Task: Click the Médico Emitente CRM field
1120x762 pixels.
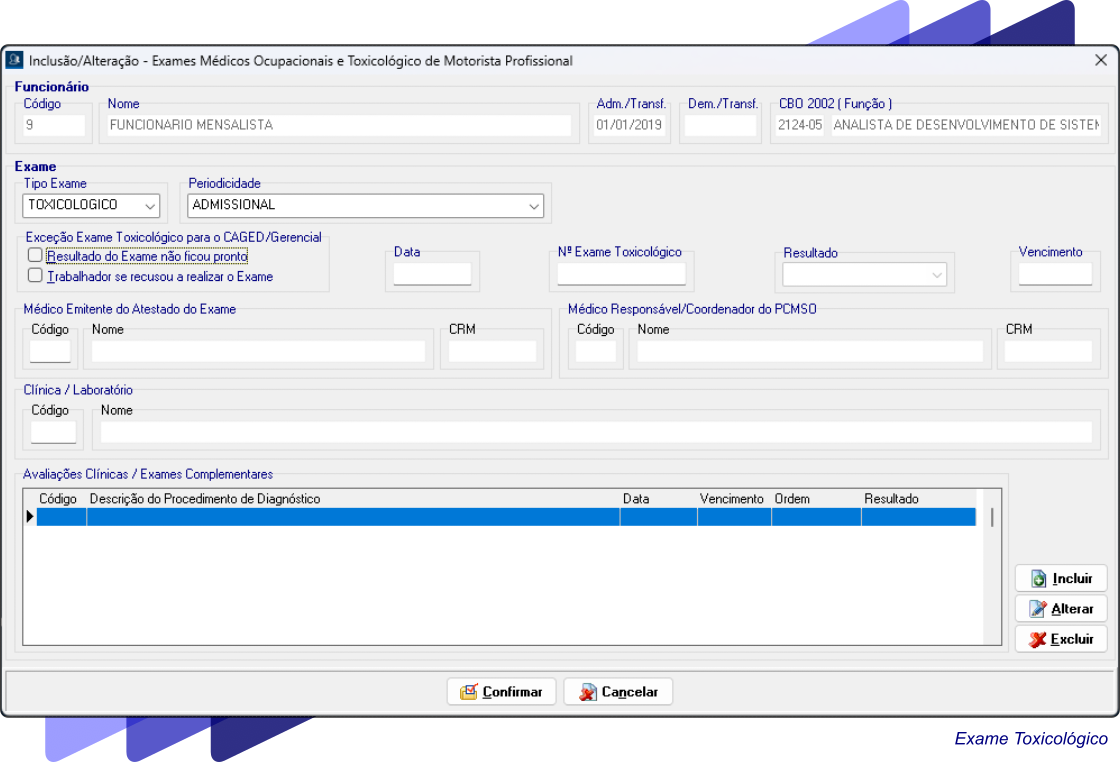Action: point(492,351)
